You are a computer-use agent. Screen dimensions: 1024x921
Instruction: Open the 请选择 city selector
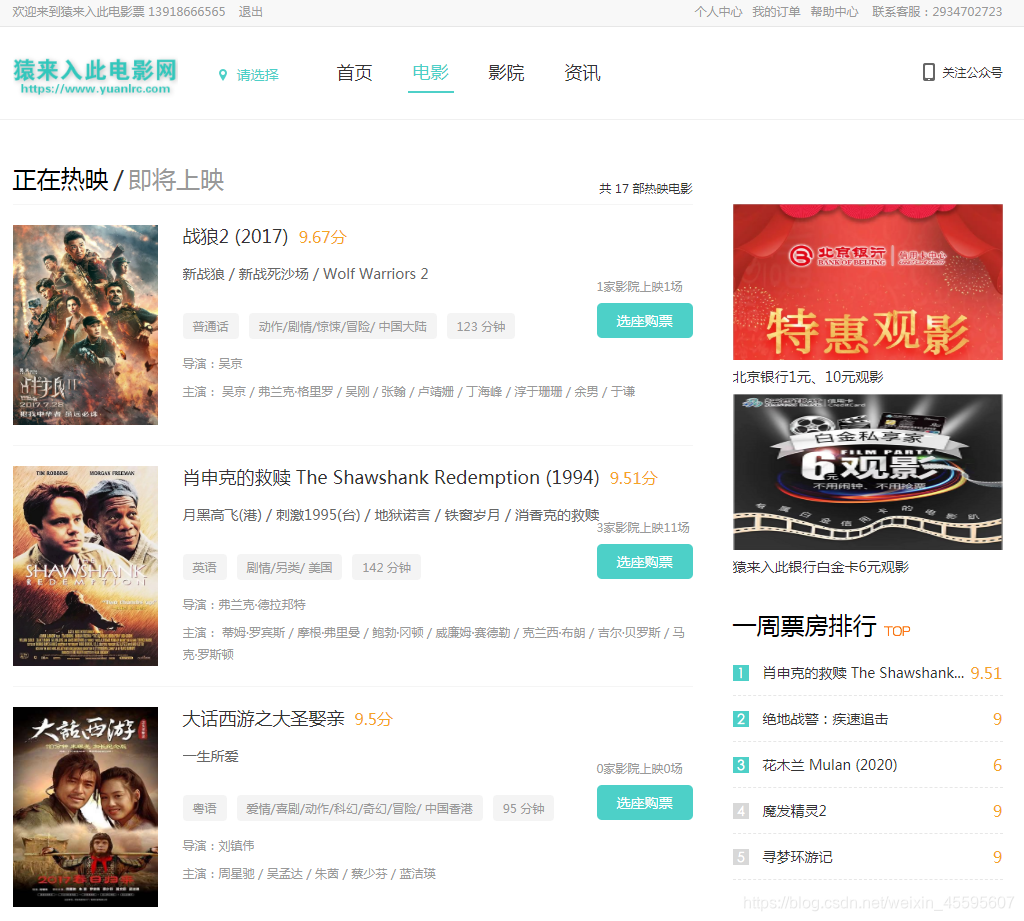(257, 75)
